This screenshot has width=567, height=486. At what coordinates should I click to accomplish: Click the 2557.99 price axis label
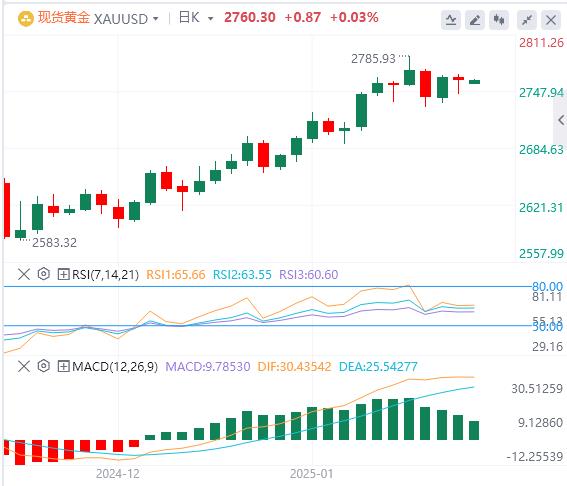(541, 253)
